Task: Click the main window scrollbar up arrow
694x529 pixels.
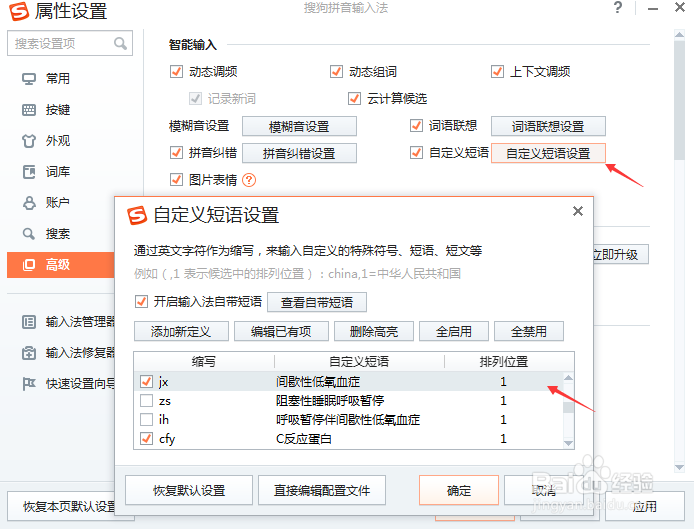Action: (679, 35)
